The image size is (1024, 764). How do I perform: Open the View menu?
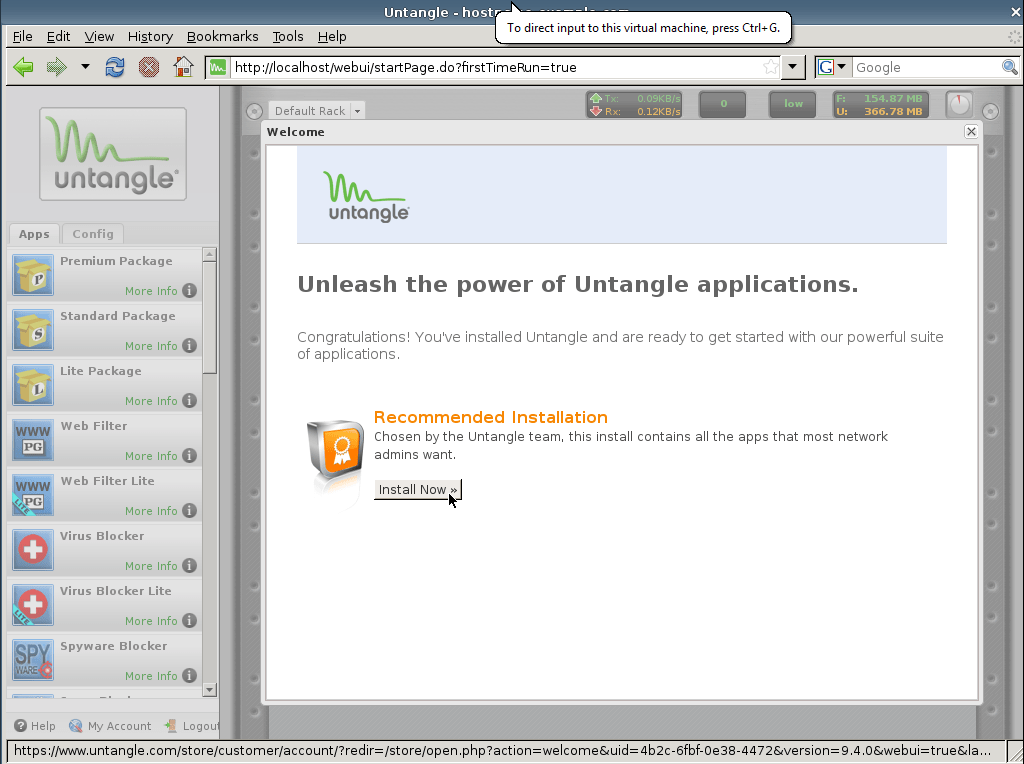(99, 37)
